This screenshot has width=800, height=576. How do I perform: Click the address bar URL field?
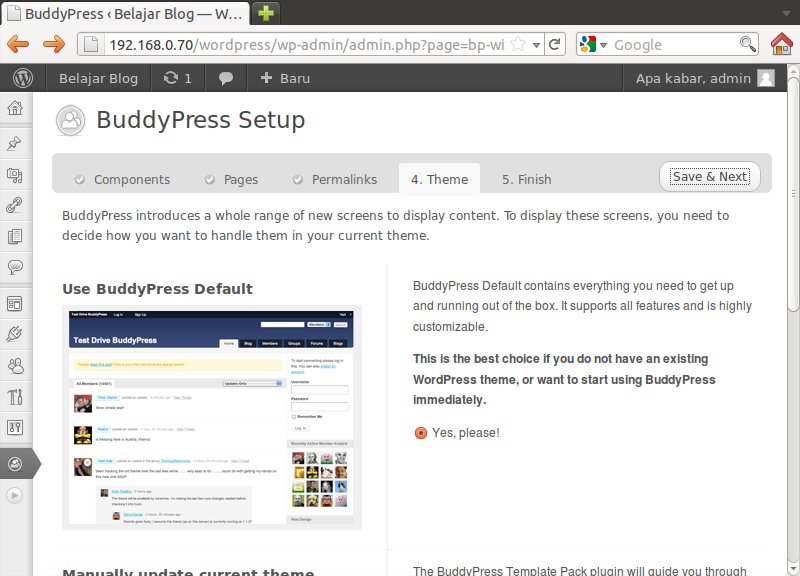pos(306,44)
